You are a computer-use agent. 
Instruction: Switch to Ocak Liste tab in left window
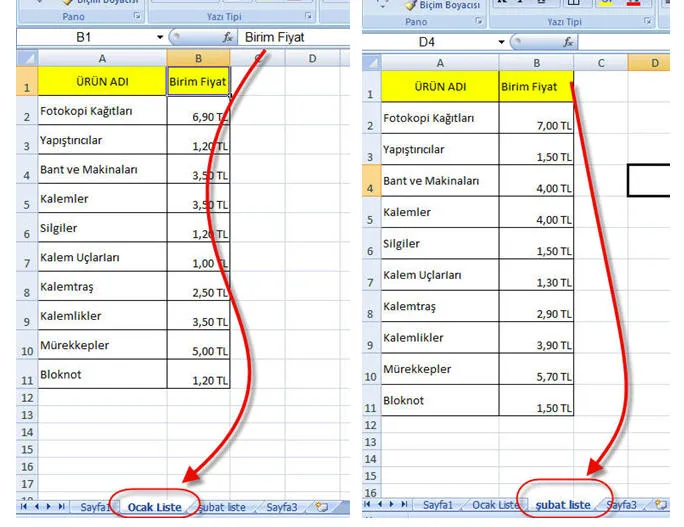(154, 507)
